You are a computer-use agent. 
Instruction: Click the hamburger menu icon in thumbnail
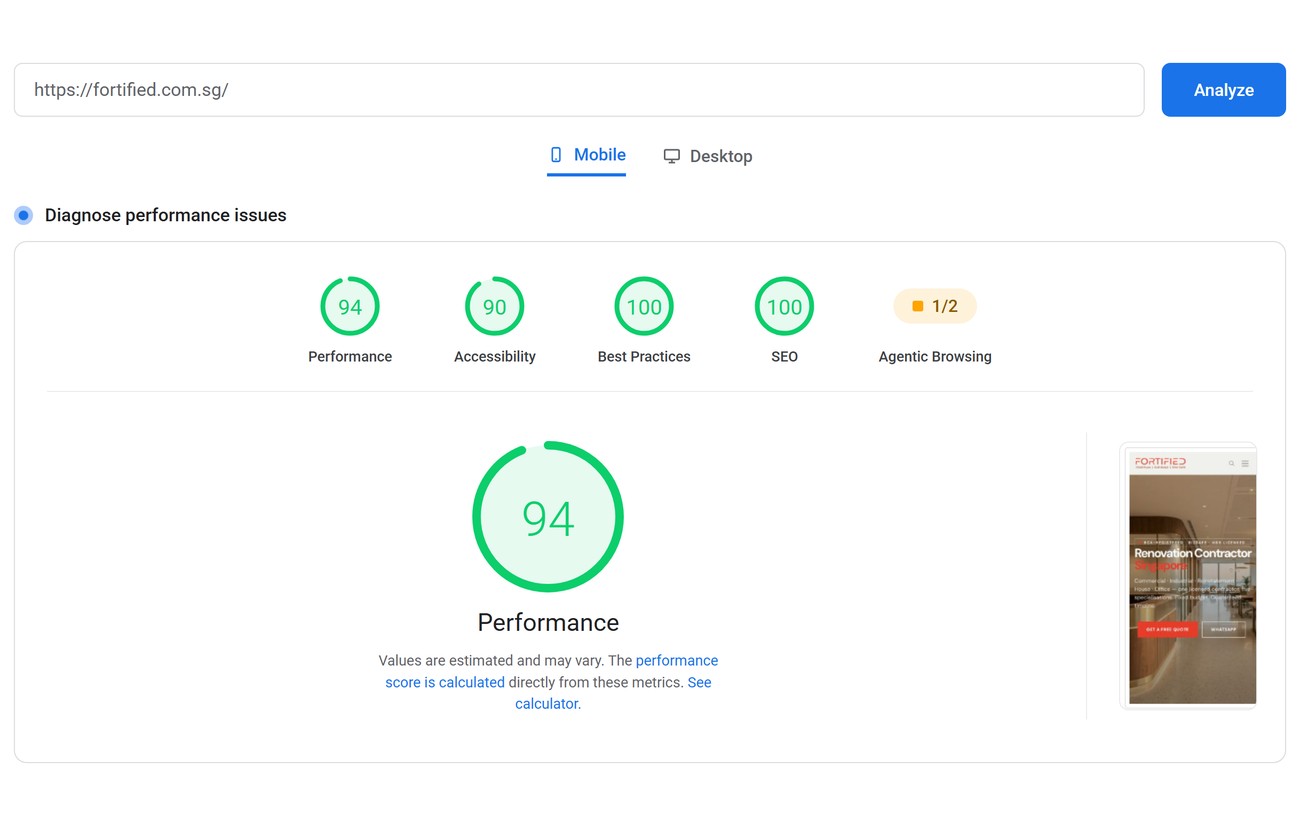(1245, 463)
